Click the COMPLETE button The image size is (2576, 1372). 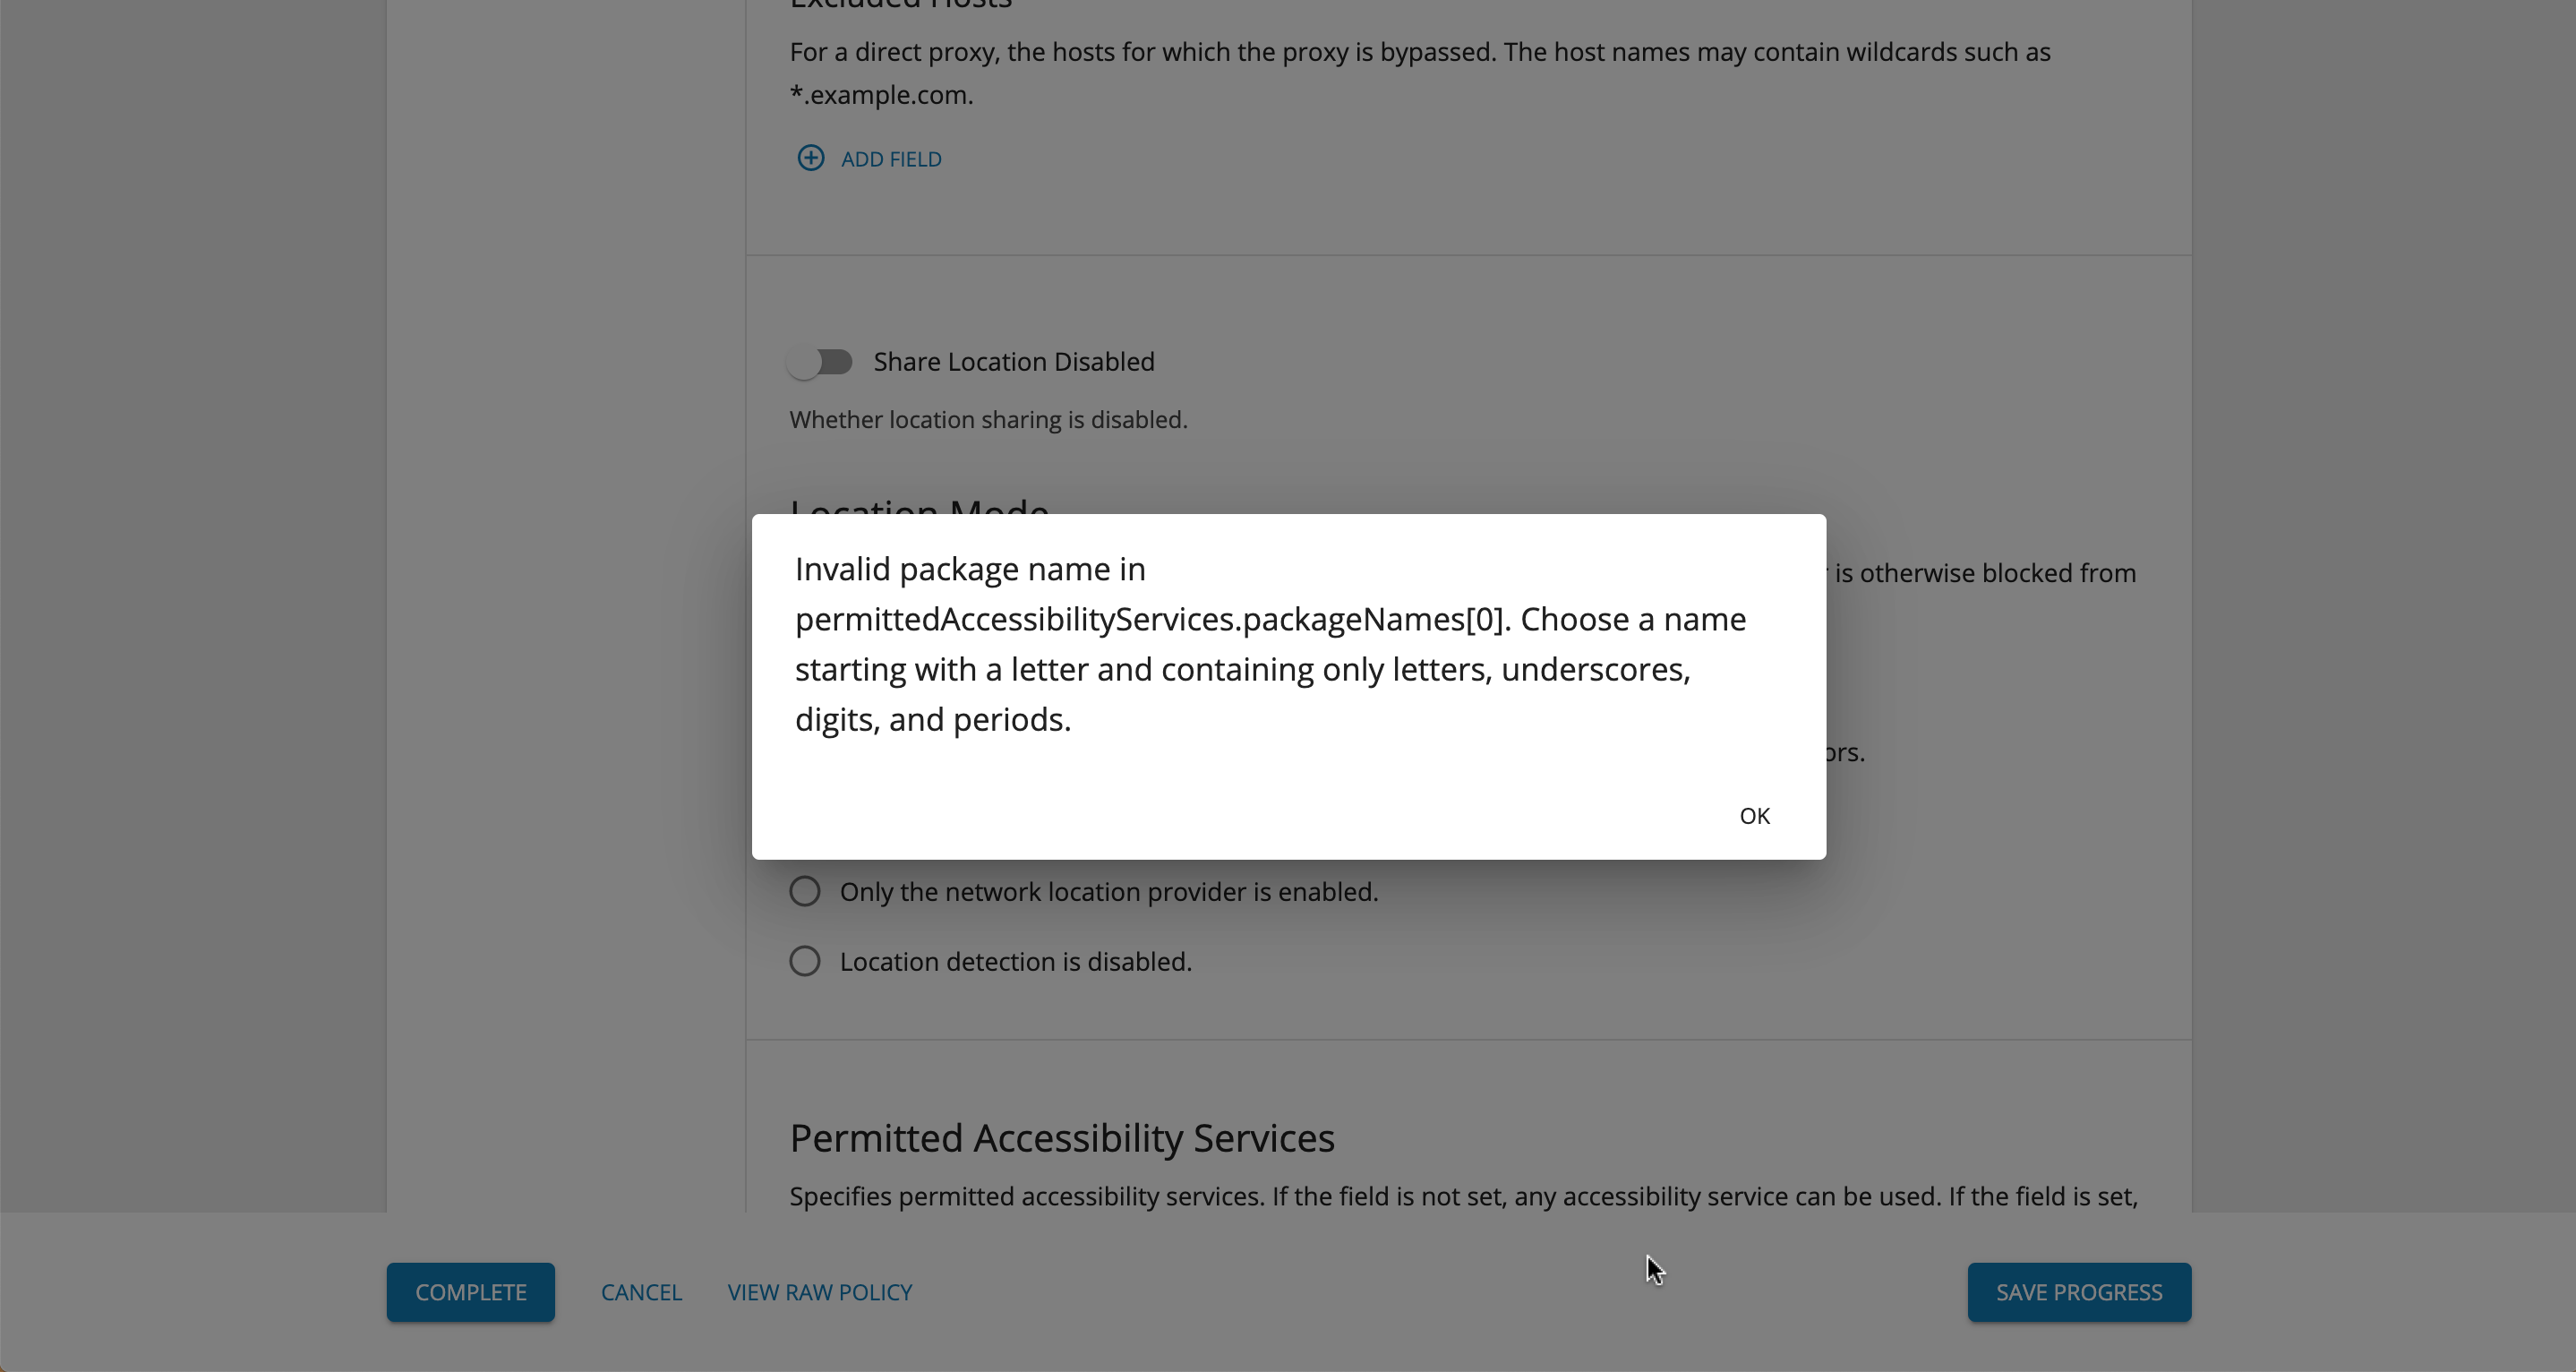click(471, 1292)
